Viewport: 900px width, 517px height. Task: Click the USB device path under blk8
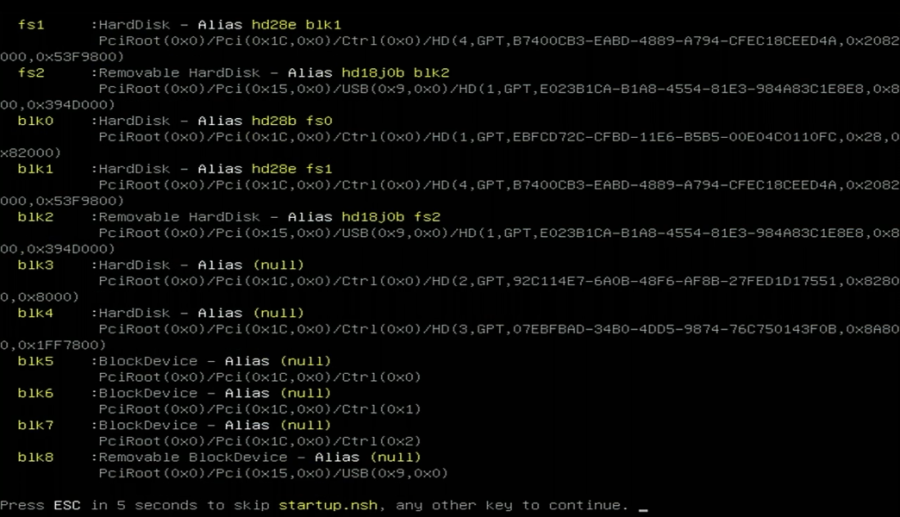(273, 473)
